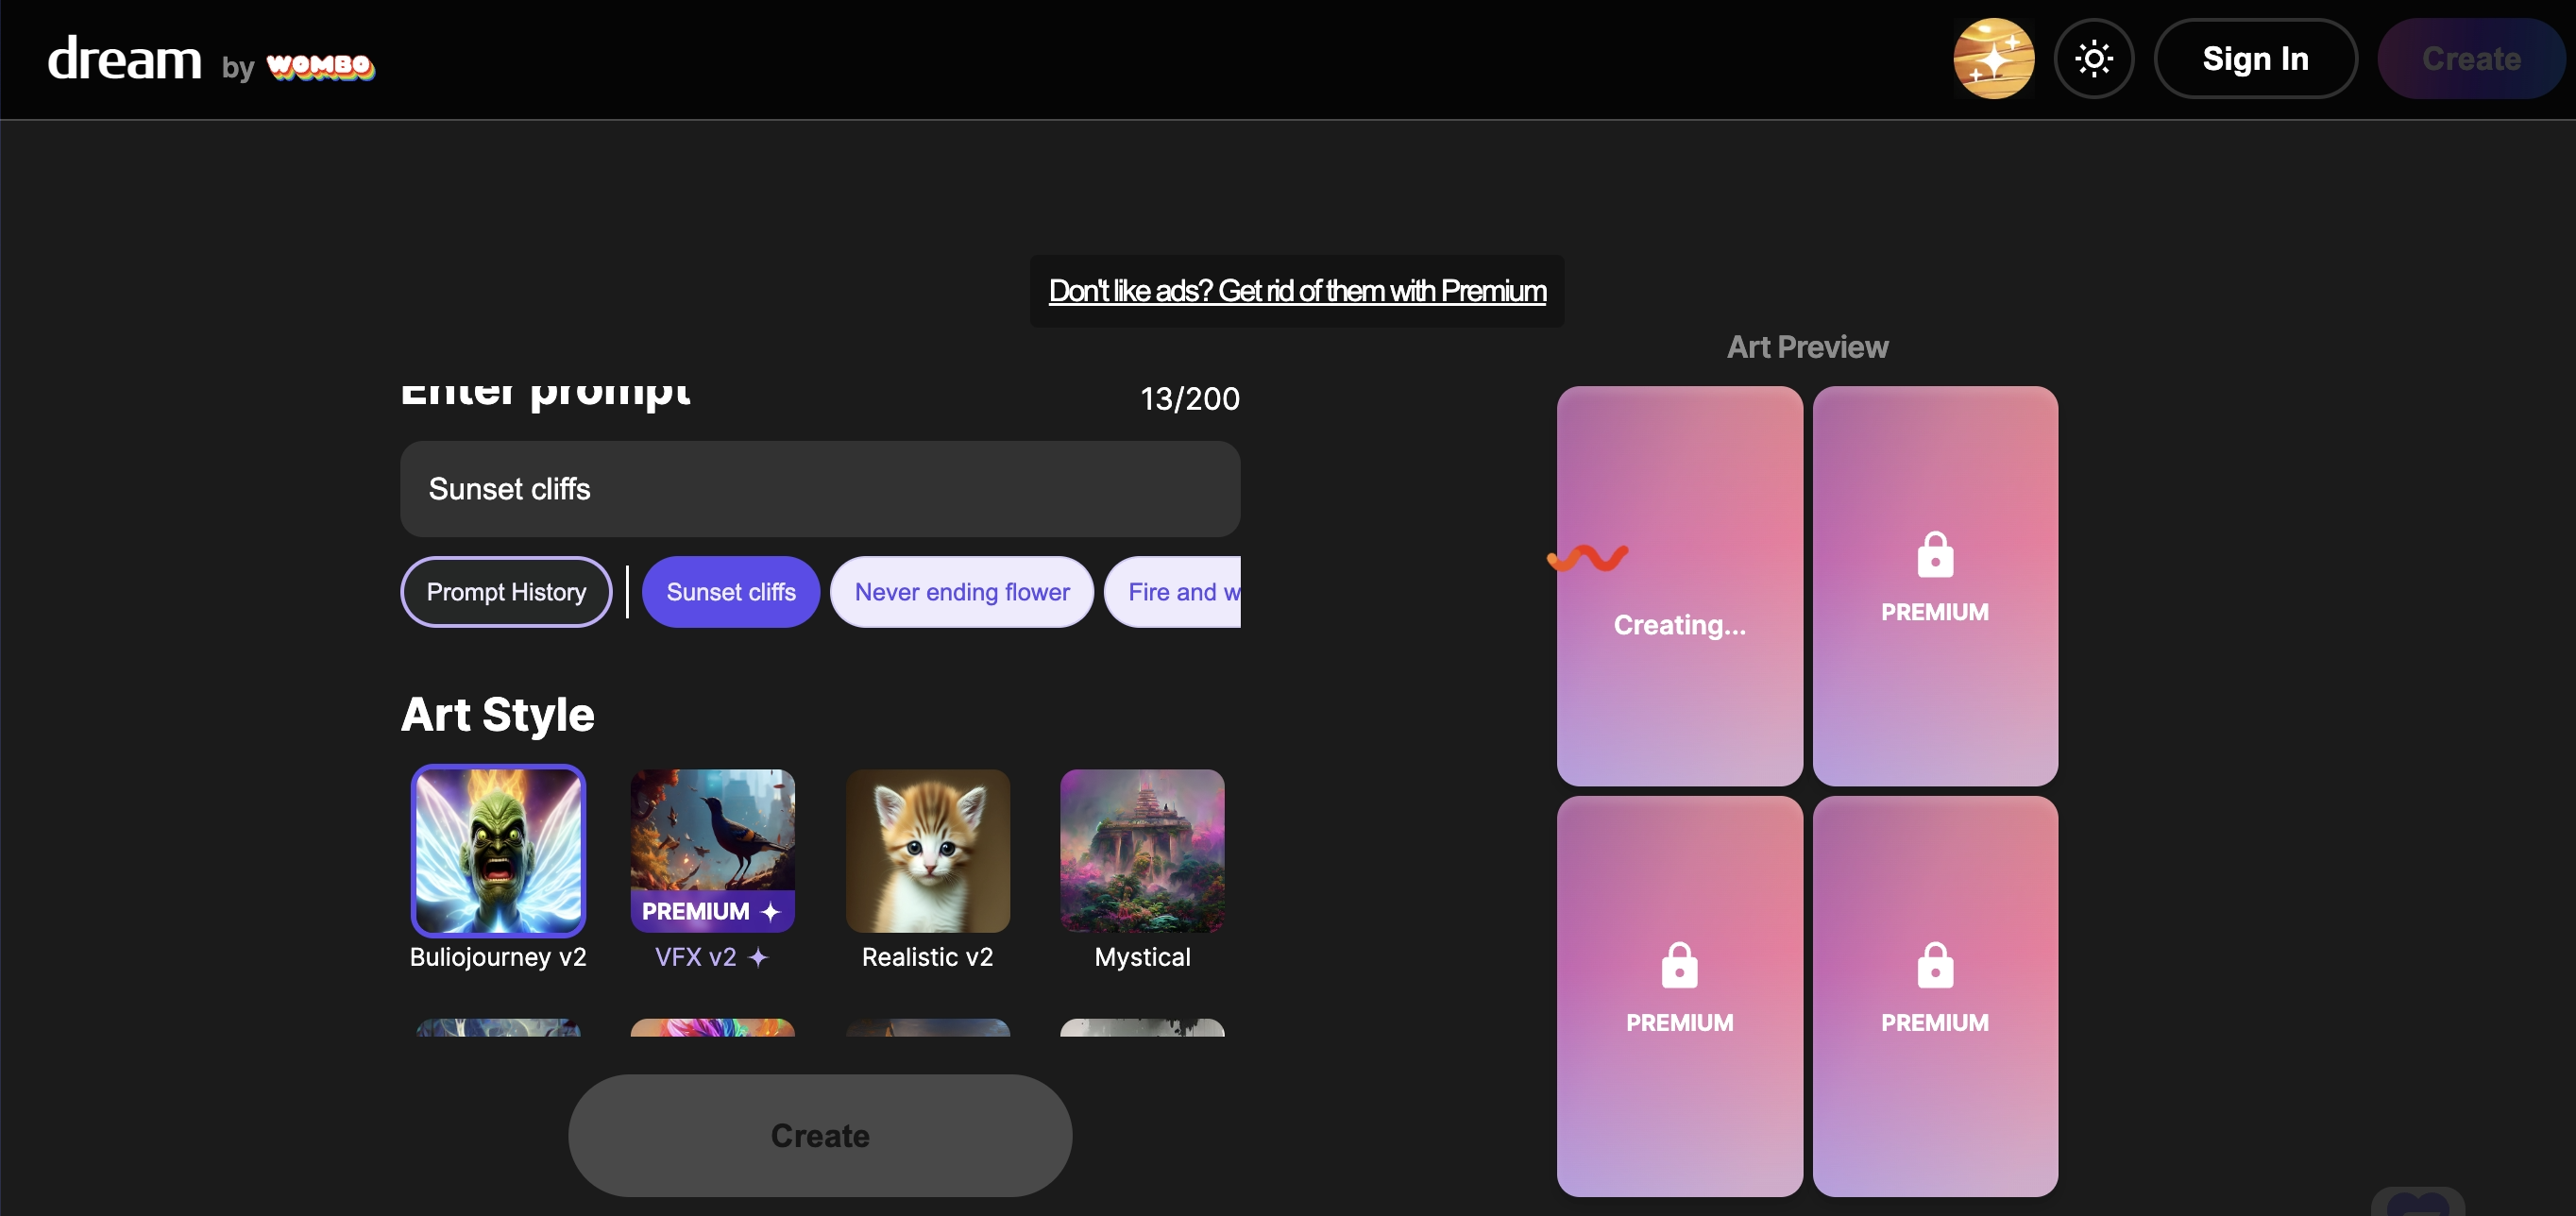Click the orange loading squiggle icon
Viewport: 2576px width, 1216px height.
pyautogui.click(x=1587, y=557)
